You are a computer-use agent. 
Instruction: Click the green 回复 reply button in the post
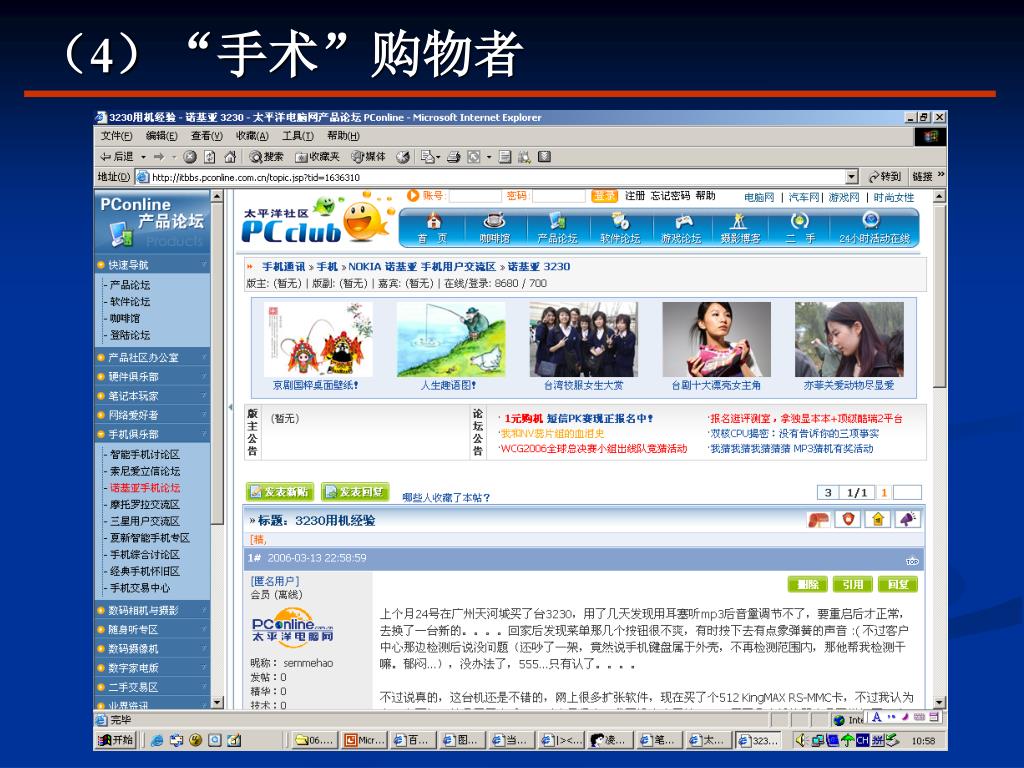[x=898, y=584]
